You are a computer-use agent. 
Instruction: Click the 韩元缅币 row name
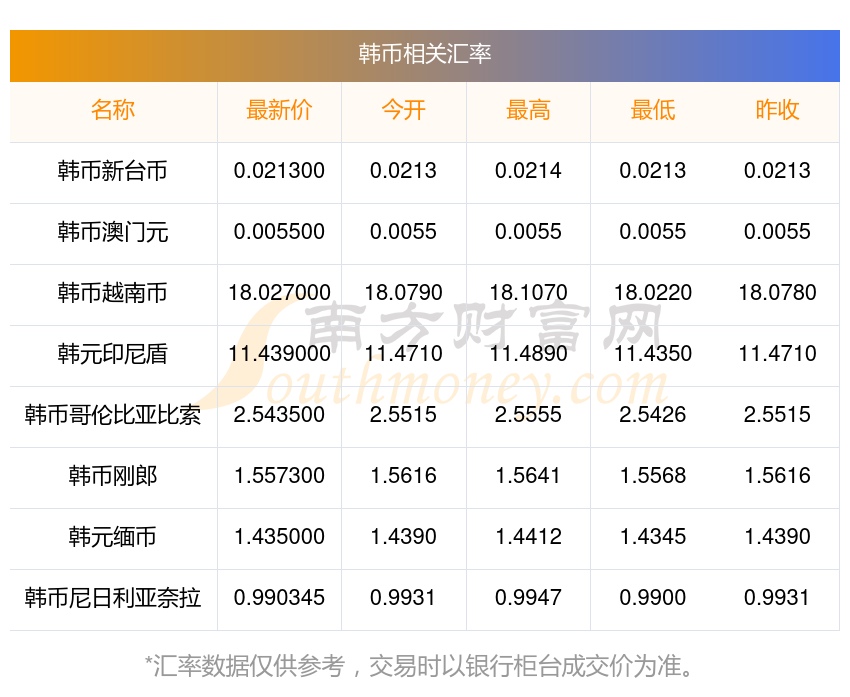click(x=113, y=537)
